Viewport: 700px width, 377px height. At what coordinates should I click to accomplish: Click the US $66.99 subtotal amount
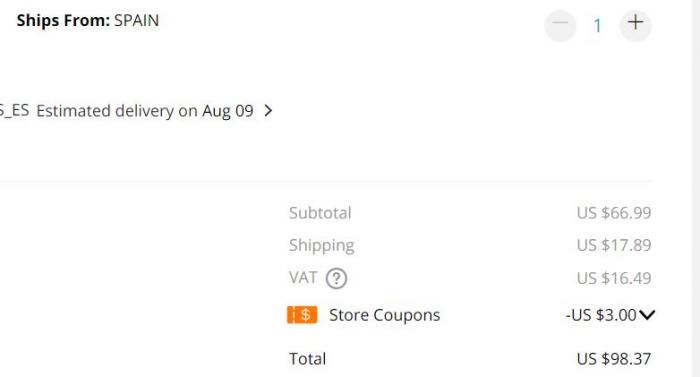point(614,213)
